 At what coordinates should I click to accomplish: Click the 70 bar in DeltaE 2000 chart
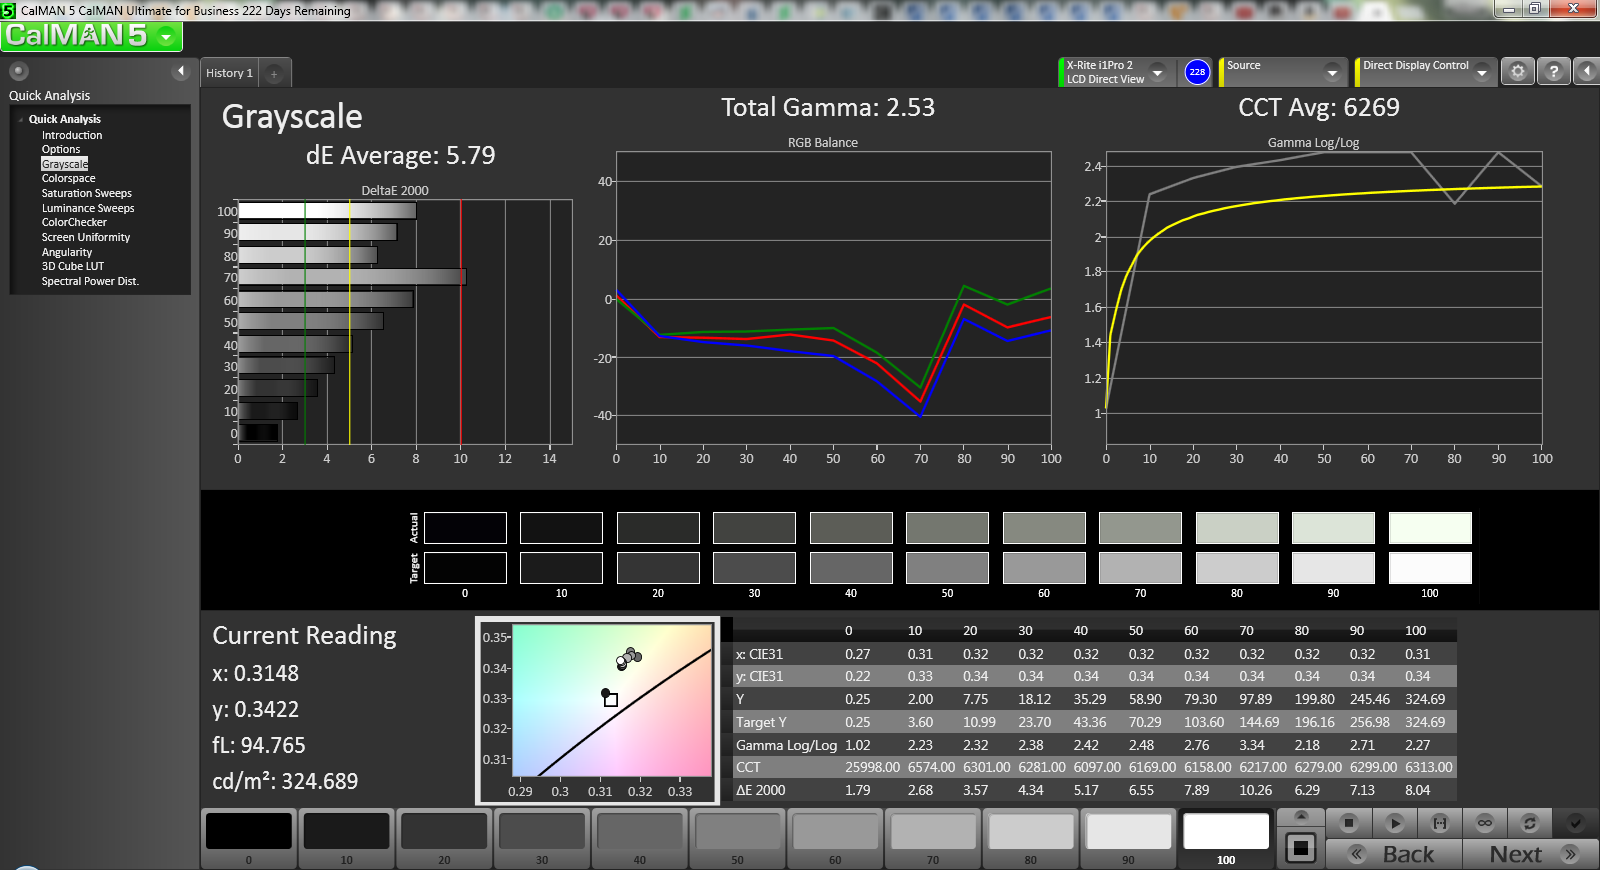point(352,277)
